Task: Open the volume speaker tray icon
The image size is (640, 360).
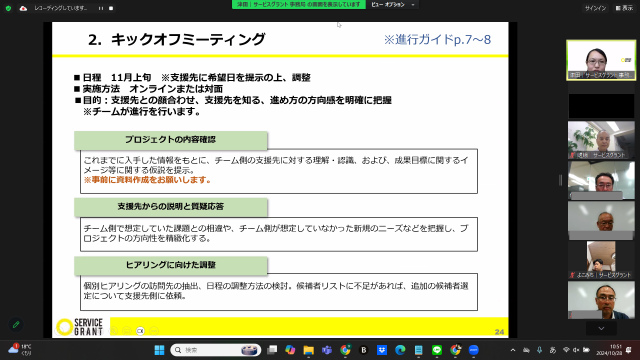Action: [576, 350]
